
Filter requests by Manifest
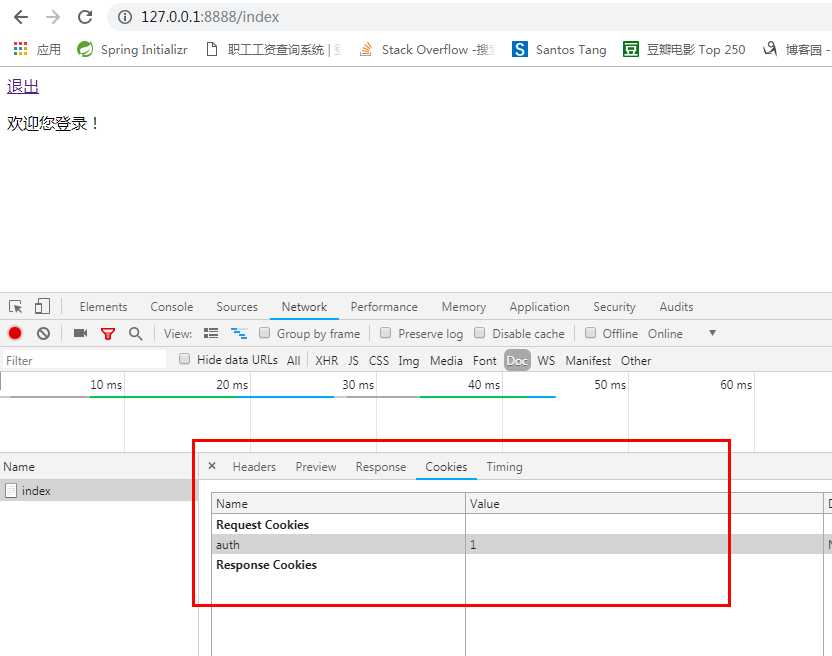(x=588, y=360)
